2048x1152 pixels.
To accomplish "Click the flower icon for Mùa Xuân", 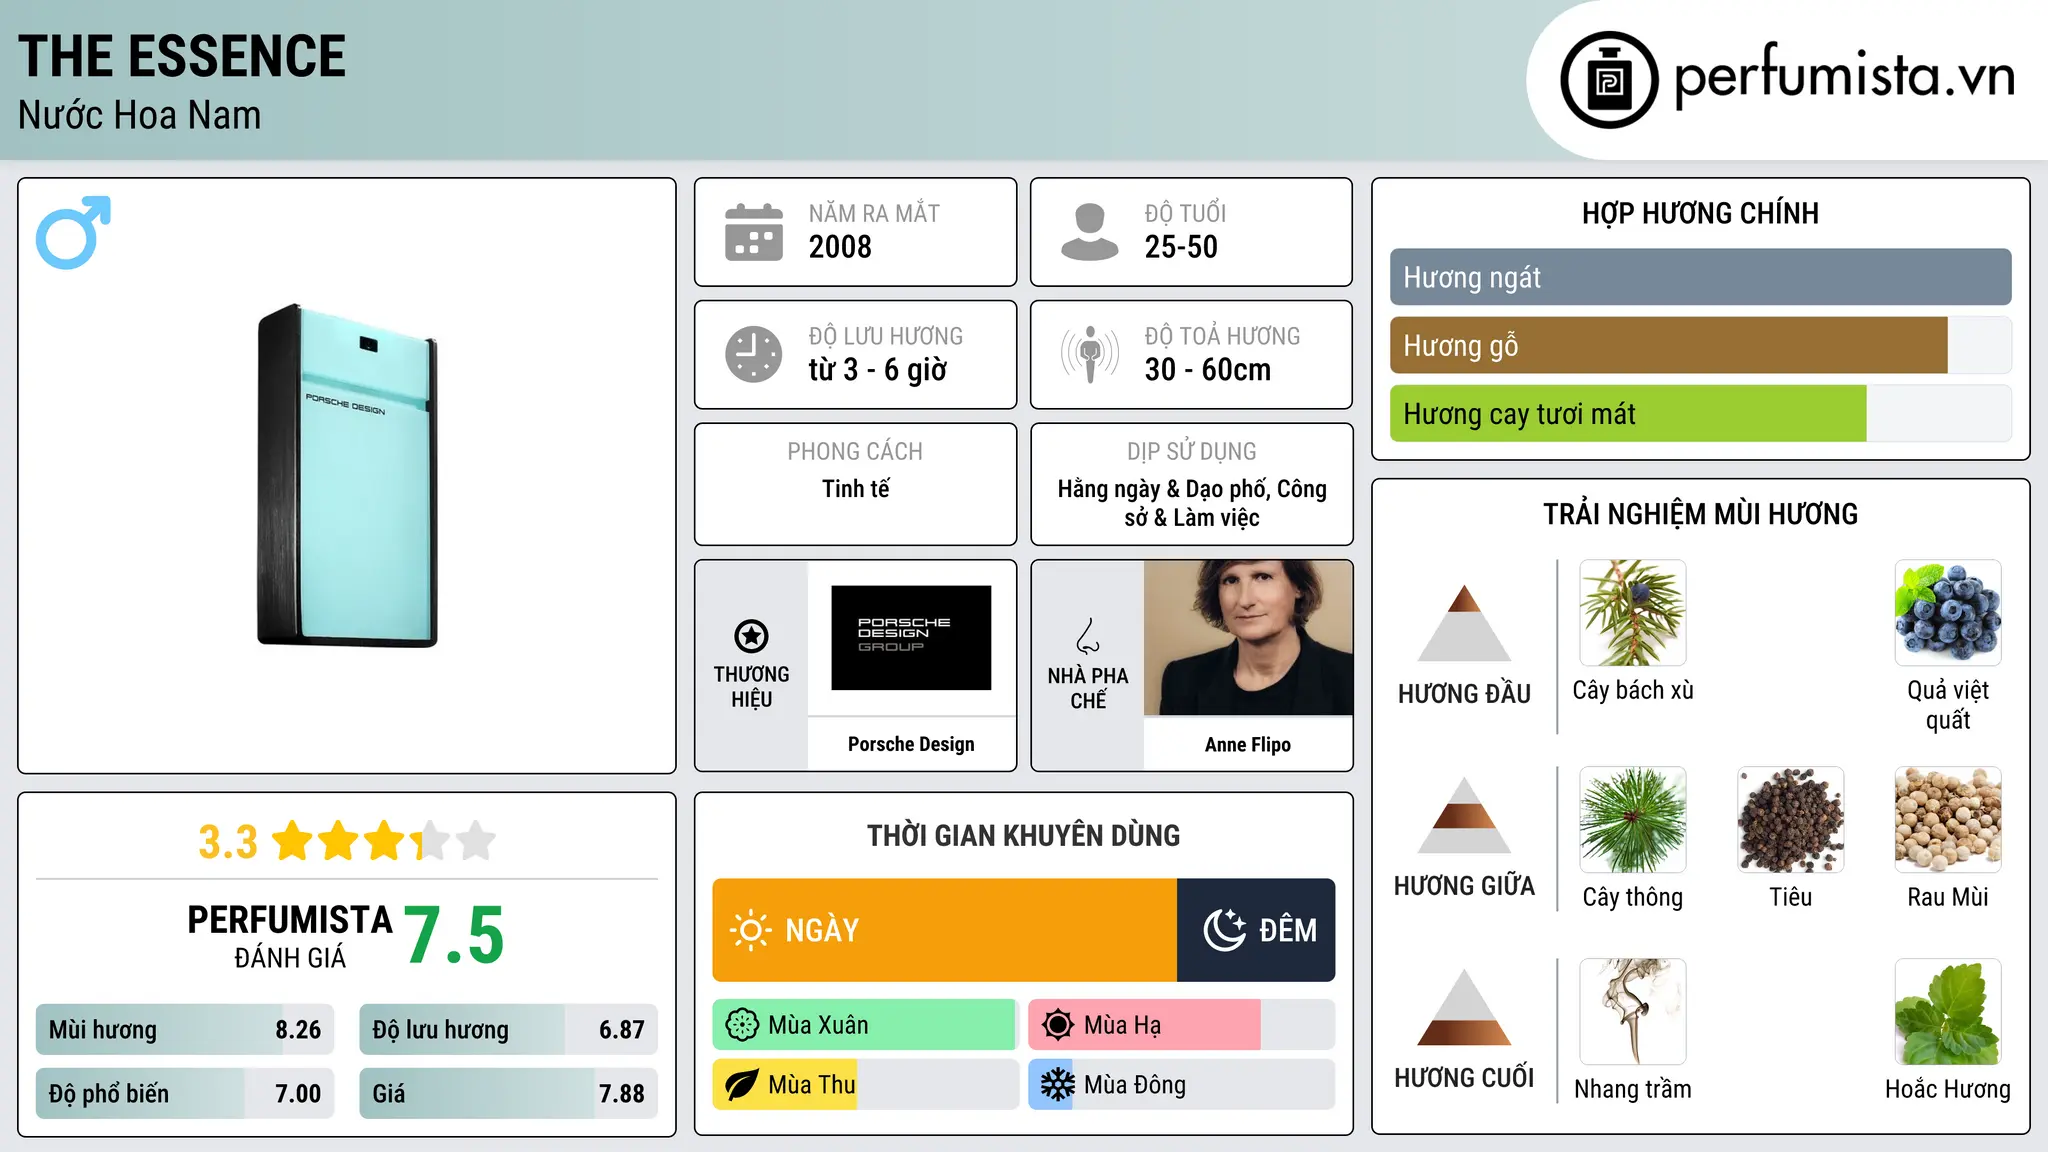I will tap(742, 1025).
